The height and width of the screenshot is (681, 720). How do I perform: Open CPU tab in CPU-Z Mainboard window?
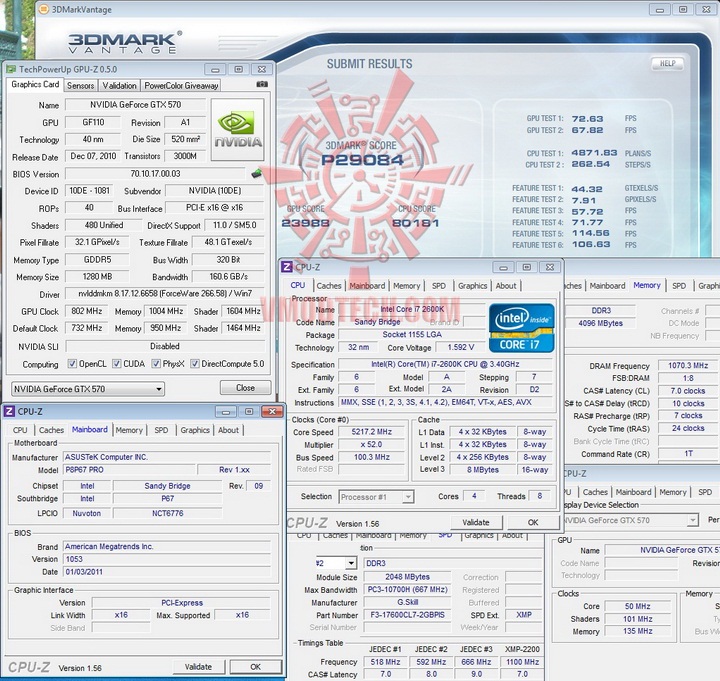click(x=20, y=430)
